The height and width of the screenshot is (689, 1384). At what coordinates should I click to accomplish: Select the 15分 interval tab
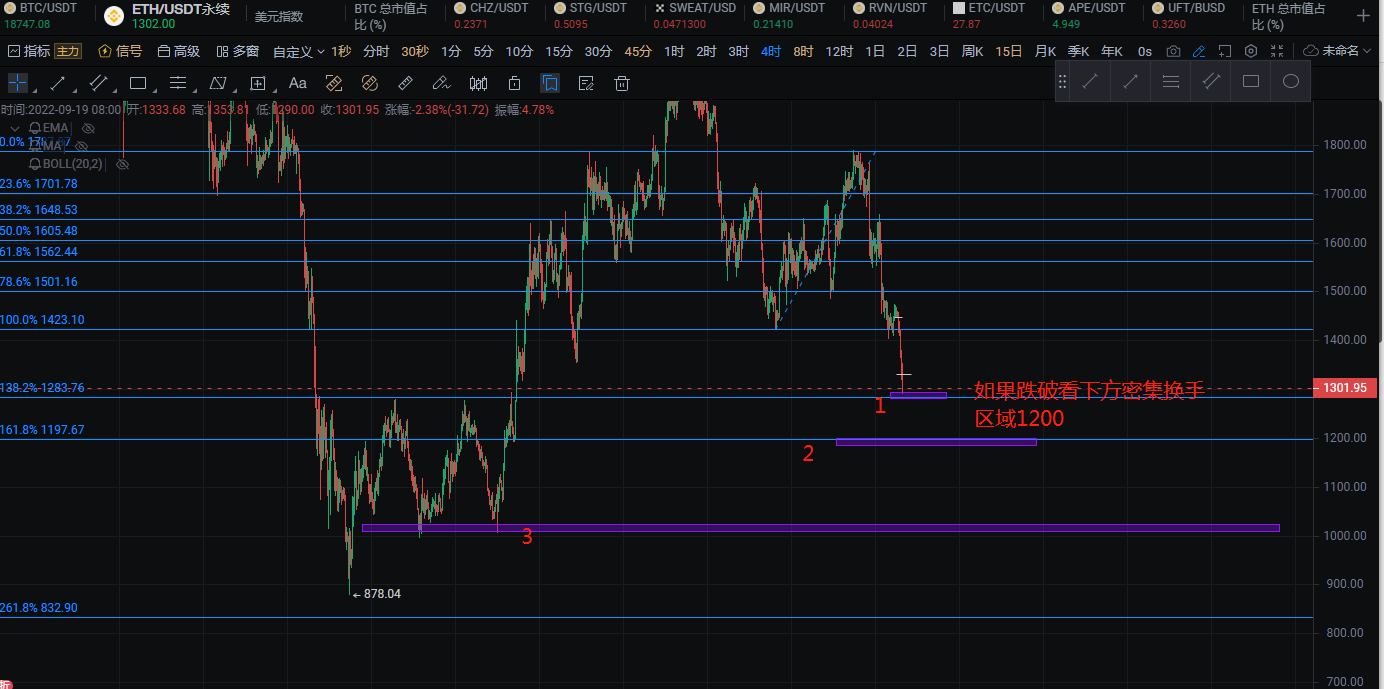pos(558,51)
